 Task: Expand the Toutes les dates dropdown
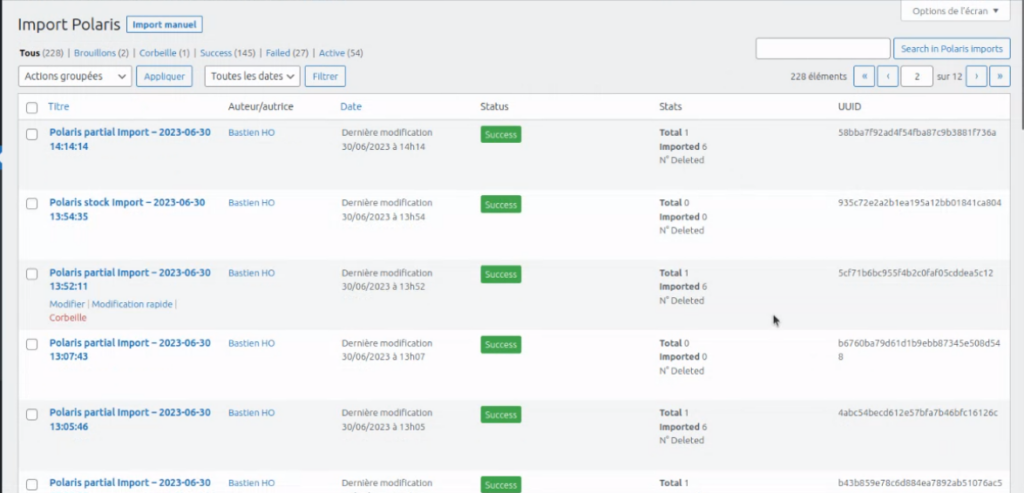click(x=252, y=76)
